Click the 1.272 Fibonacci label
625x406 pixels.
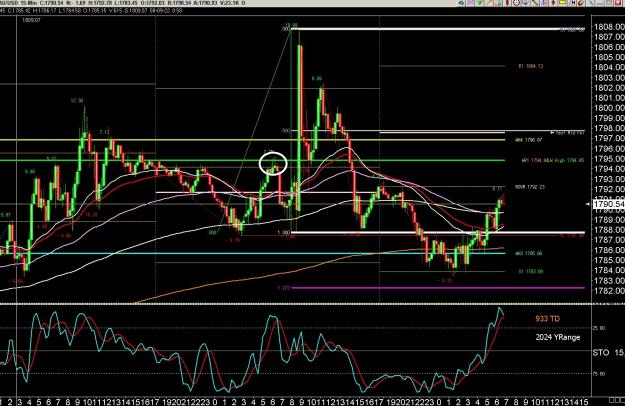(x=283, y=288)
